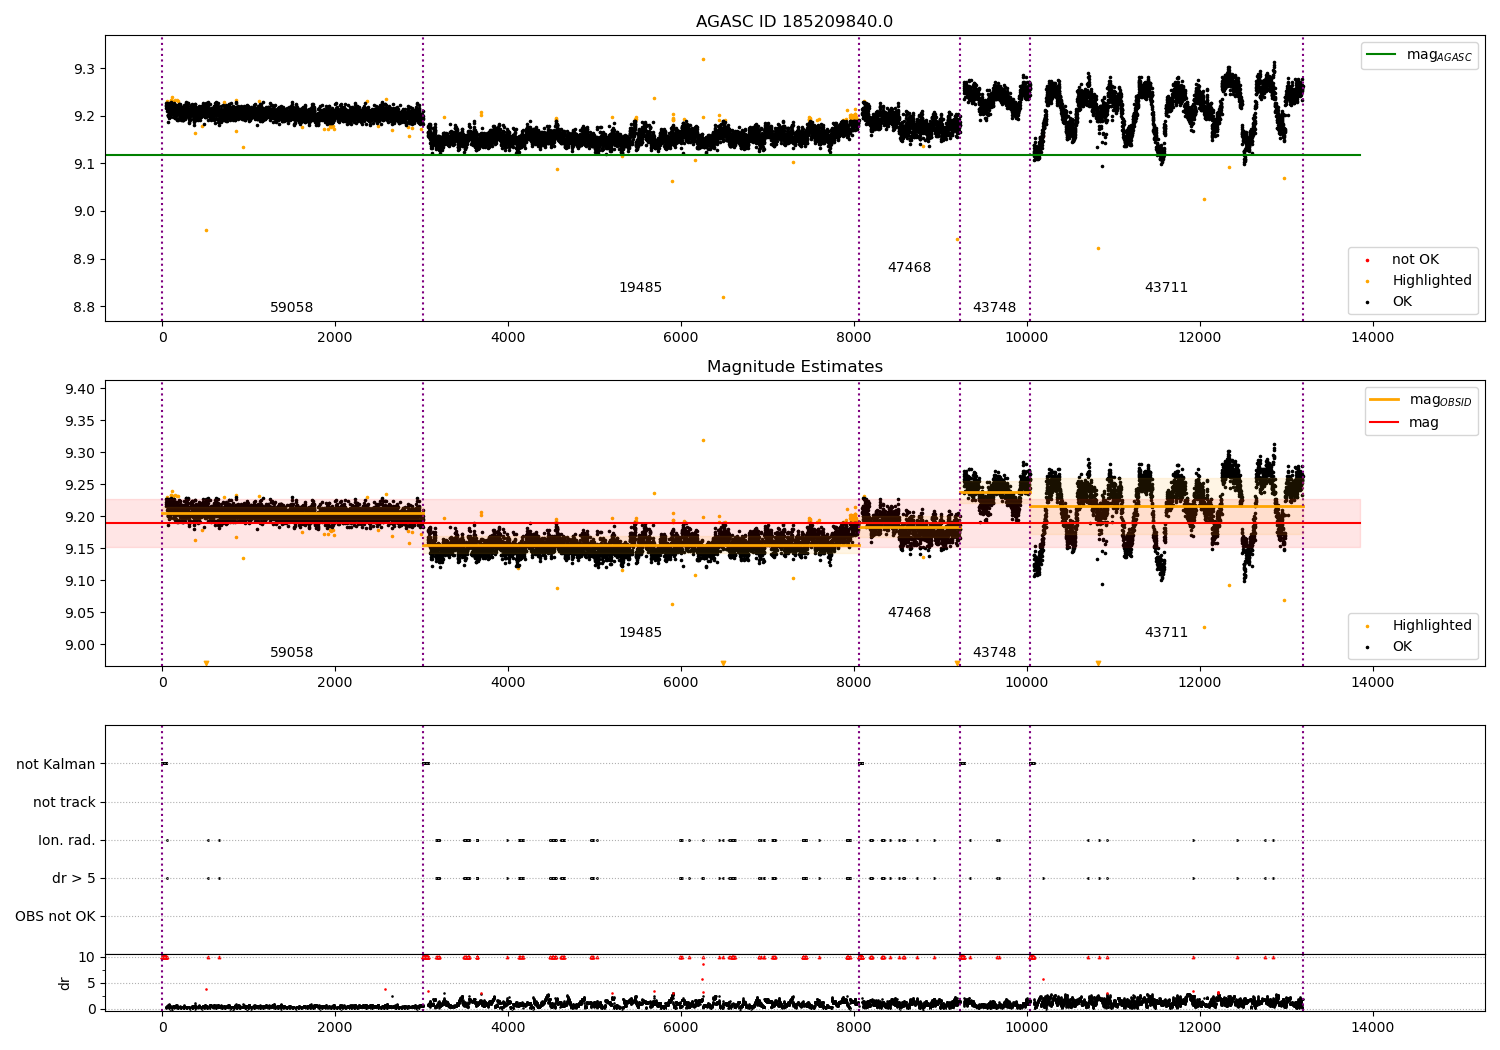Click y-axis tick '9.40' in middle plot
The height and width of the screenshot is (1050, 1500).
click(x=80, y=389)
